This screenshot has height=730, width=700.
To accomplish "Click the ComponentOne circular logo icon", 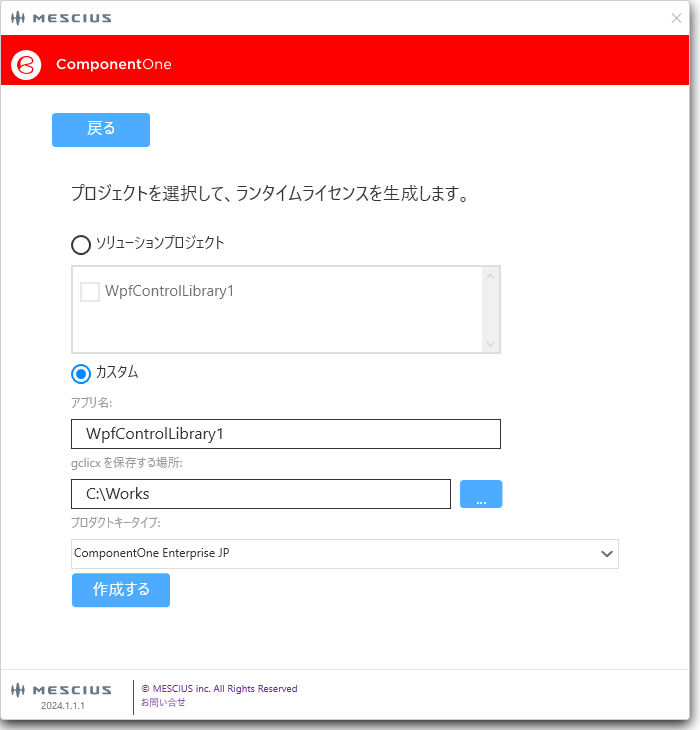I will [x=25, y=64].
